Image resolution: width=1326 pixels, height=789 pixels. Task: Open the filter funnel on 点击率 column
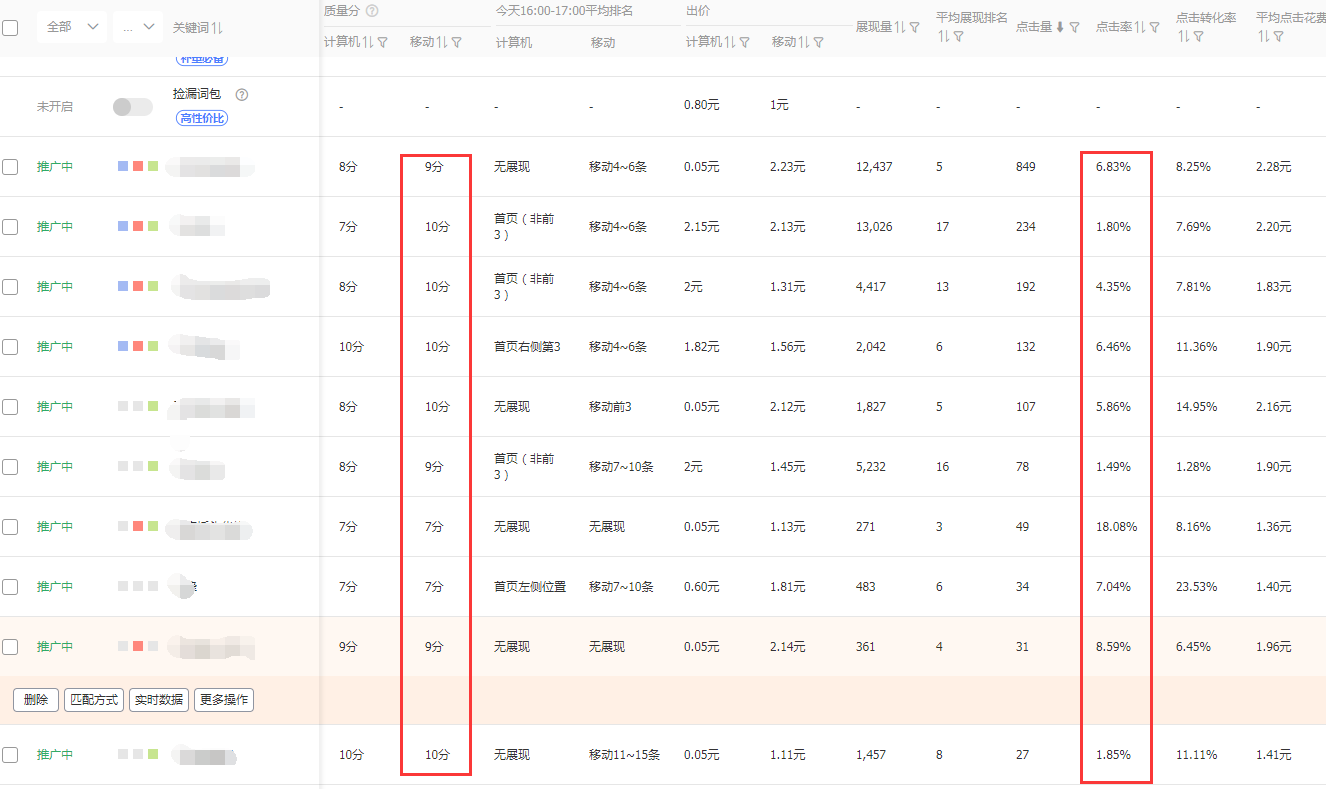coord(1154,27)
